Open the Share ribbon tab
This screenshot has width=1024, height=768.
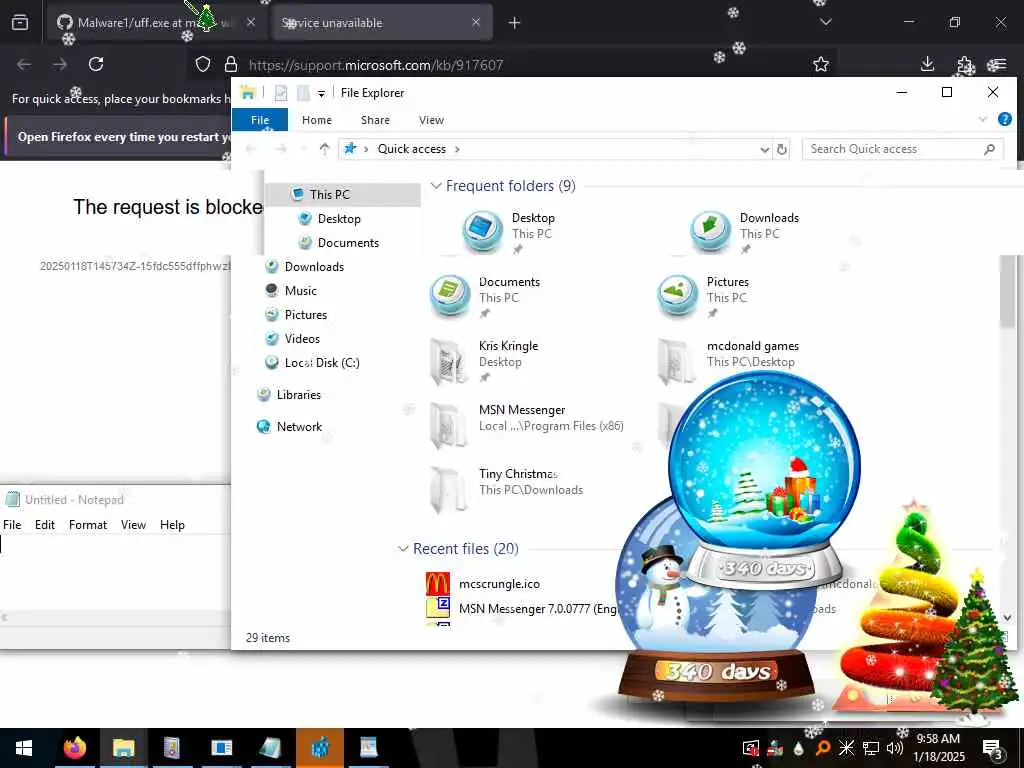tap(375, 120)
